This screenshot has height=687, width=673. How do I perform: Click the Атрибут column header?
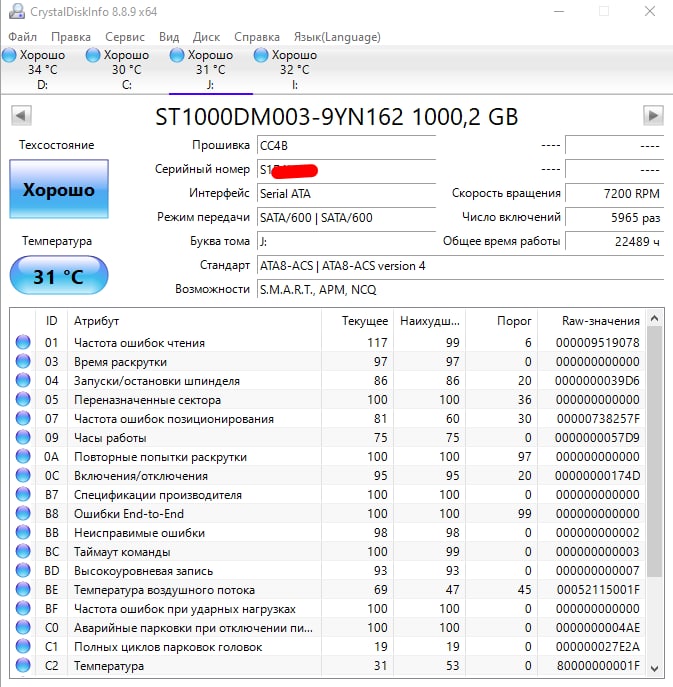(x=194, y=321)
